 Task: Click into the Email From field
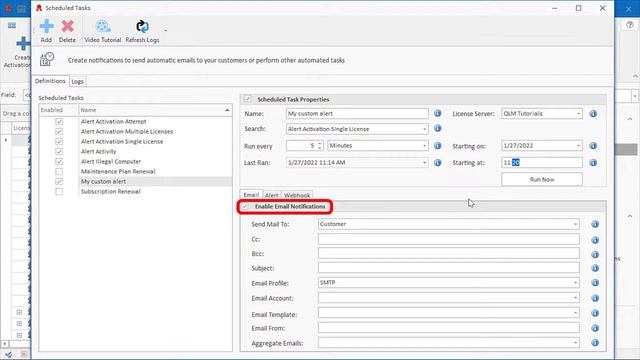[449, 328]
